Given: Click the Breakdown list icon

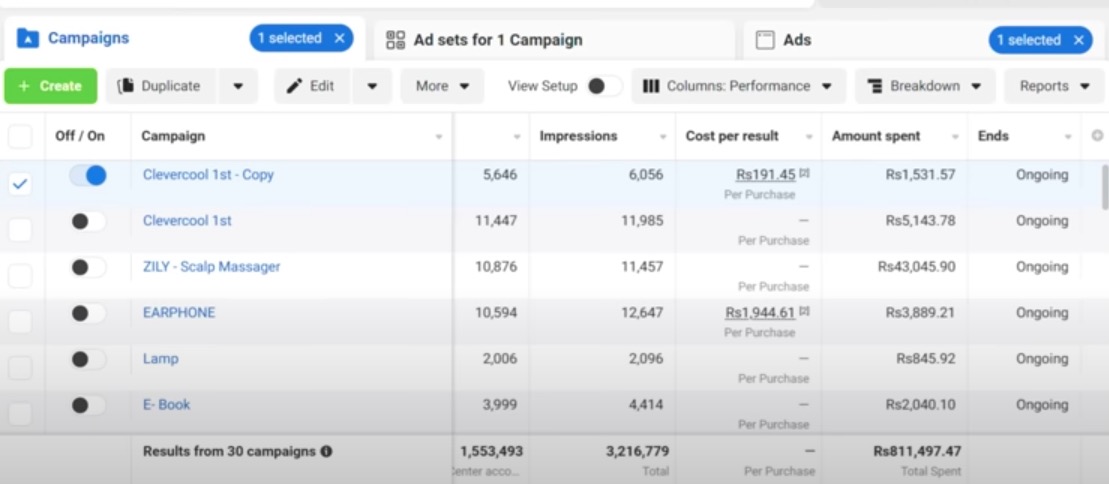Looking at the screenshot, I should click(x=875, y=86).
